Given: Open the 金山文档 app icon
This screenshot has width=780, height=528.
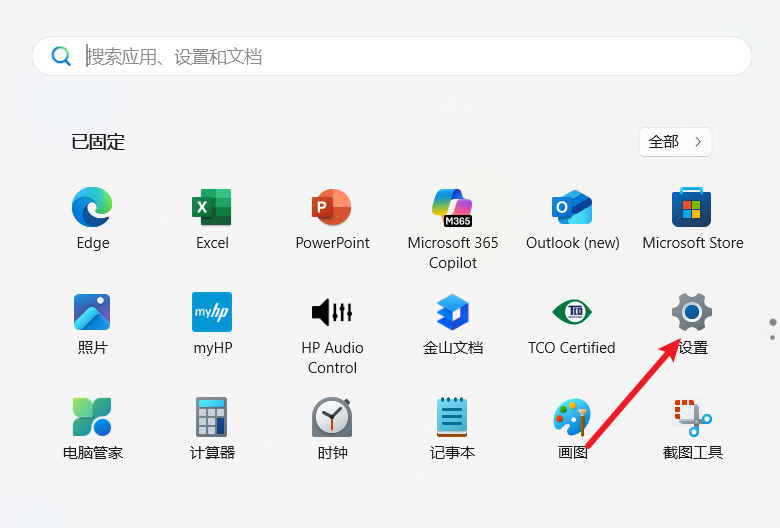Looking at the screenshot, I should [452, 312].
